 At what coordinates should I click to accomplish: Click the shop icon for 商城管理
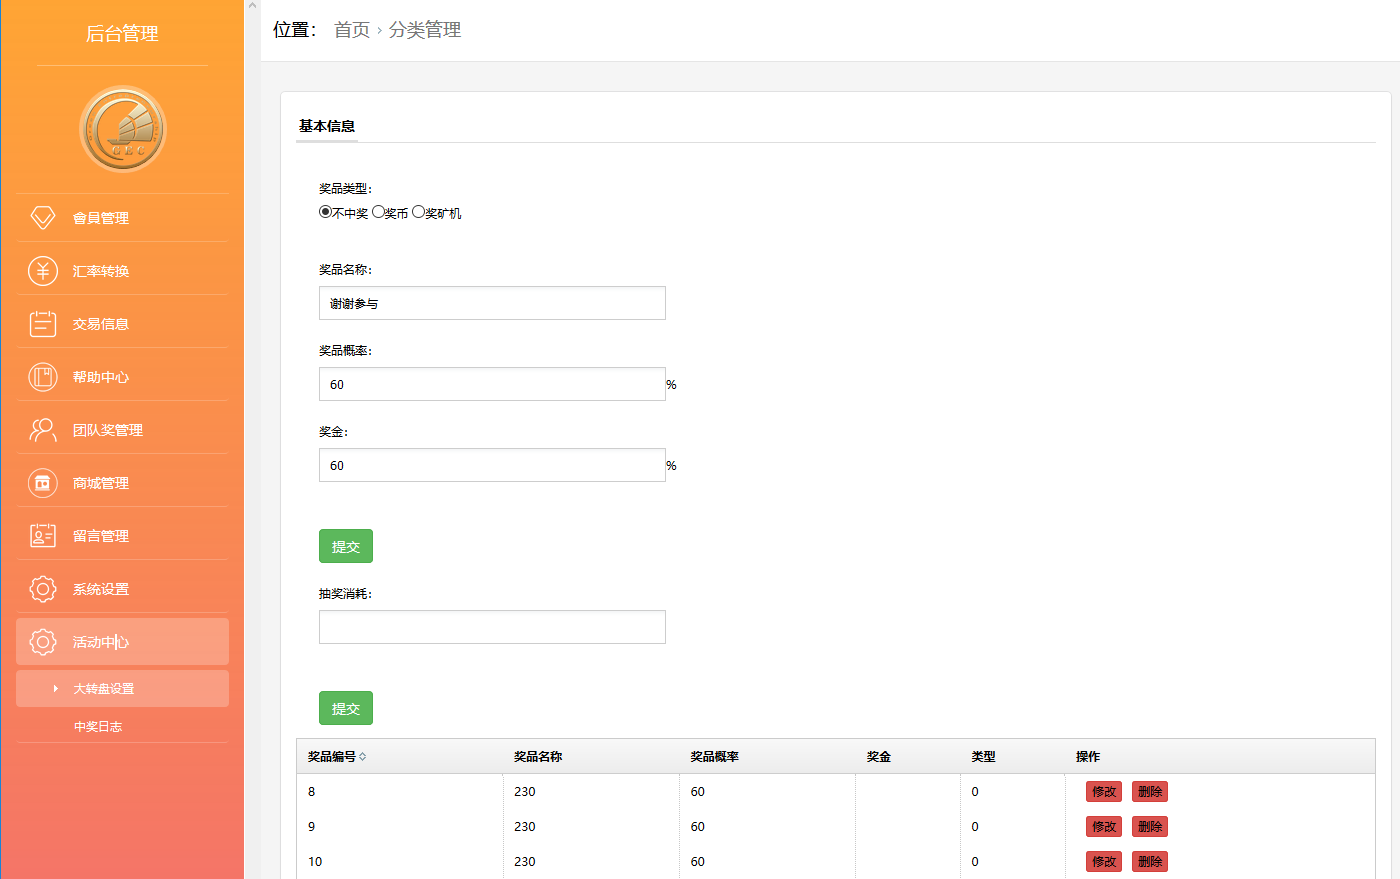(42, 483)
